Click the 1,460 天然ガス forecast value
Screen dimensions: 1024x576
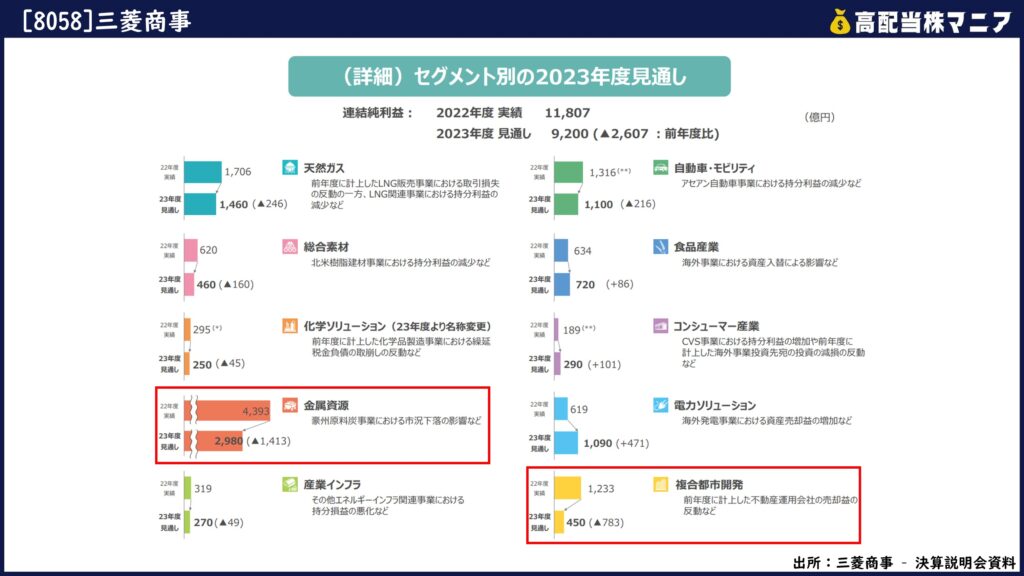click(x=233, y=204)
